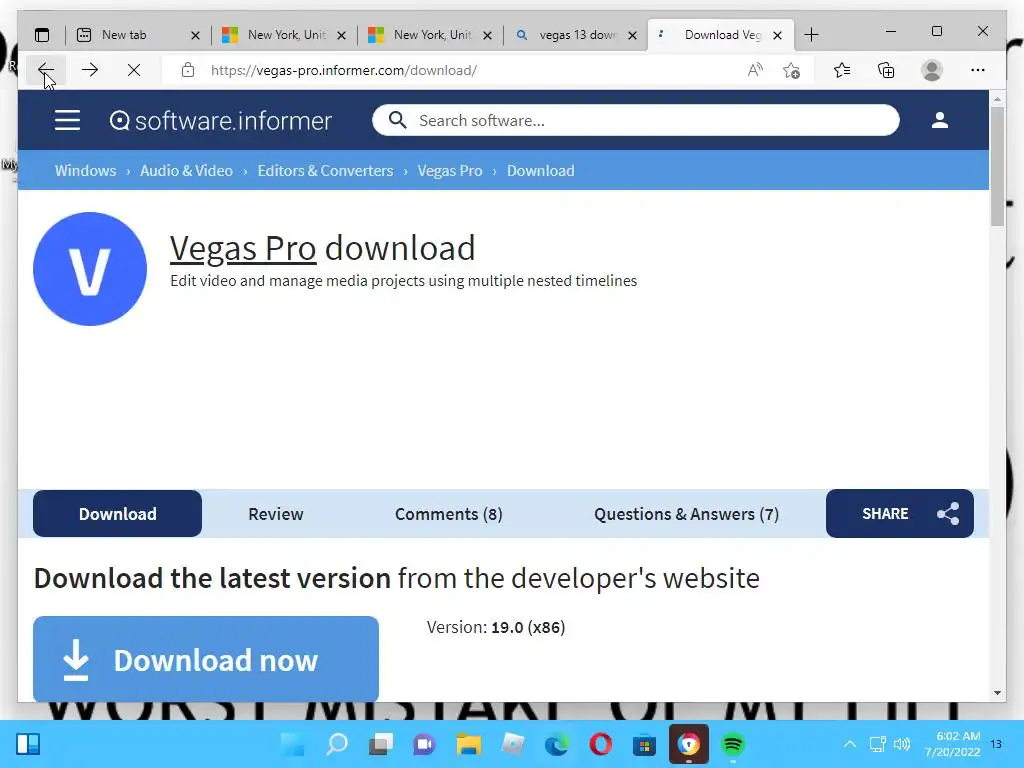
Task: Close the New tab tab
Action: click(195, 35)
